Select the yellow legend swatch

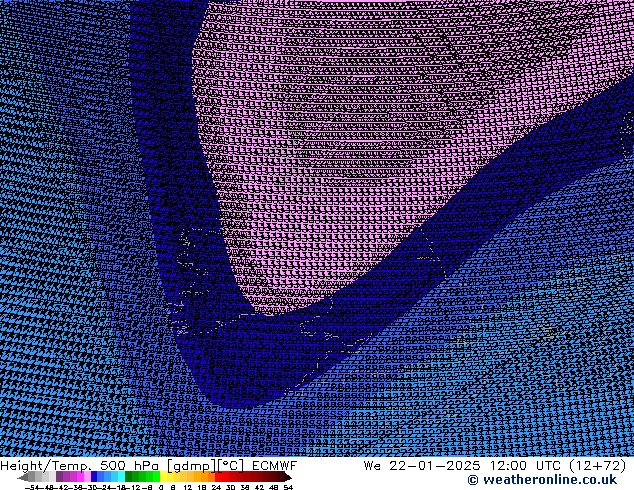(x=163, y=477)
